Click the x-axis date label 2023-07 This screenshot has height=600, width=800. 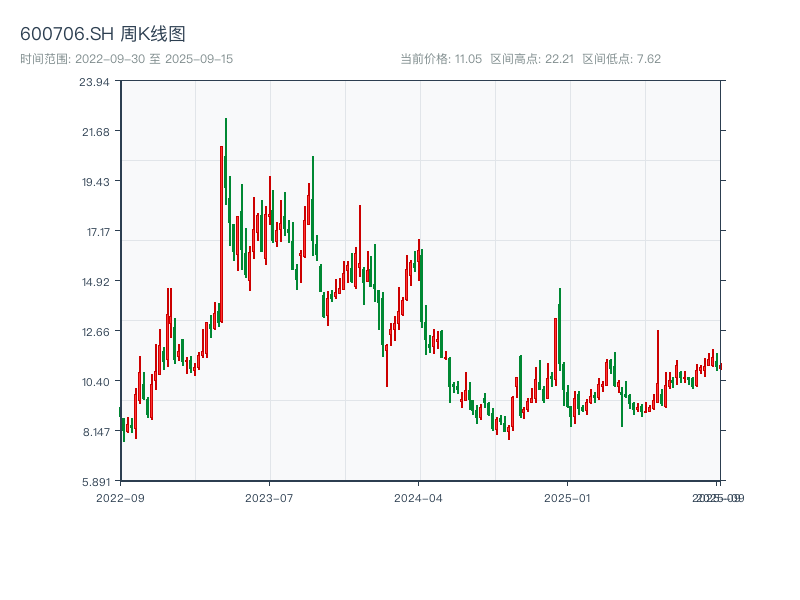tap(269, 498)
